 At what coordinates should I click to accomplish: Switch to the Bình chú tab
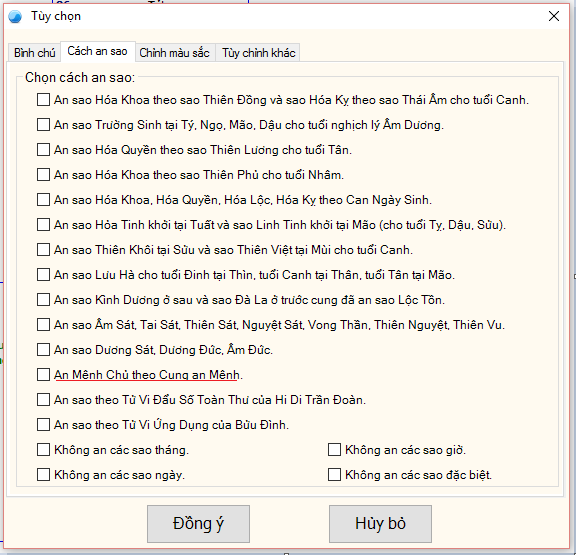[35, 53]
